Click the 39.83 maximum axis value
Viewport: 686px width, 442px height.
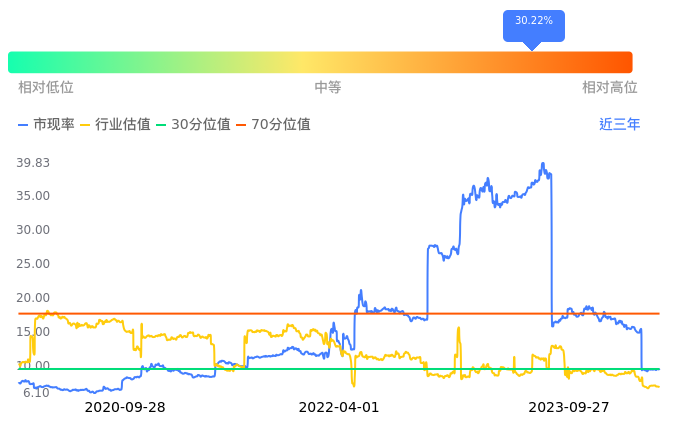click(x=34, y=163)
